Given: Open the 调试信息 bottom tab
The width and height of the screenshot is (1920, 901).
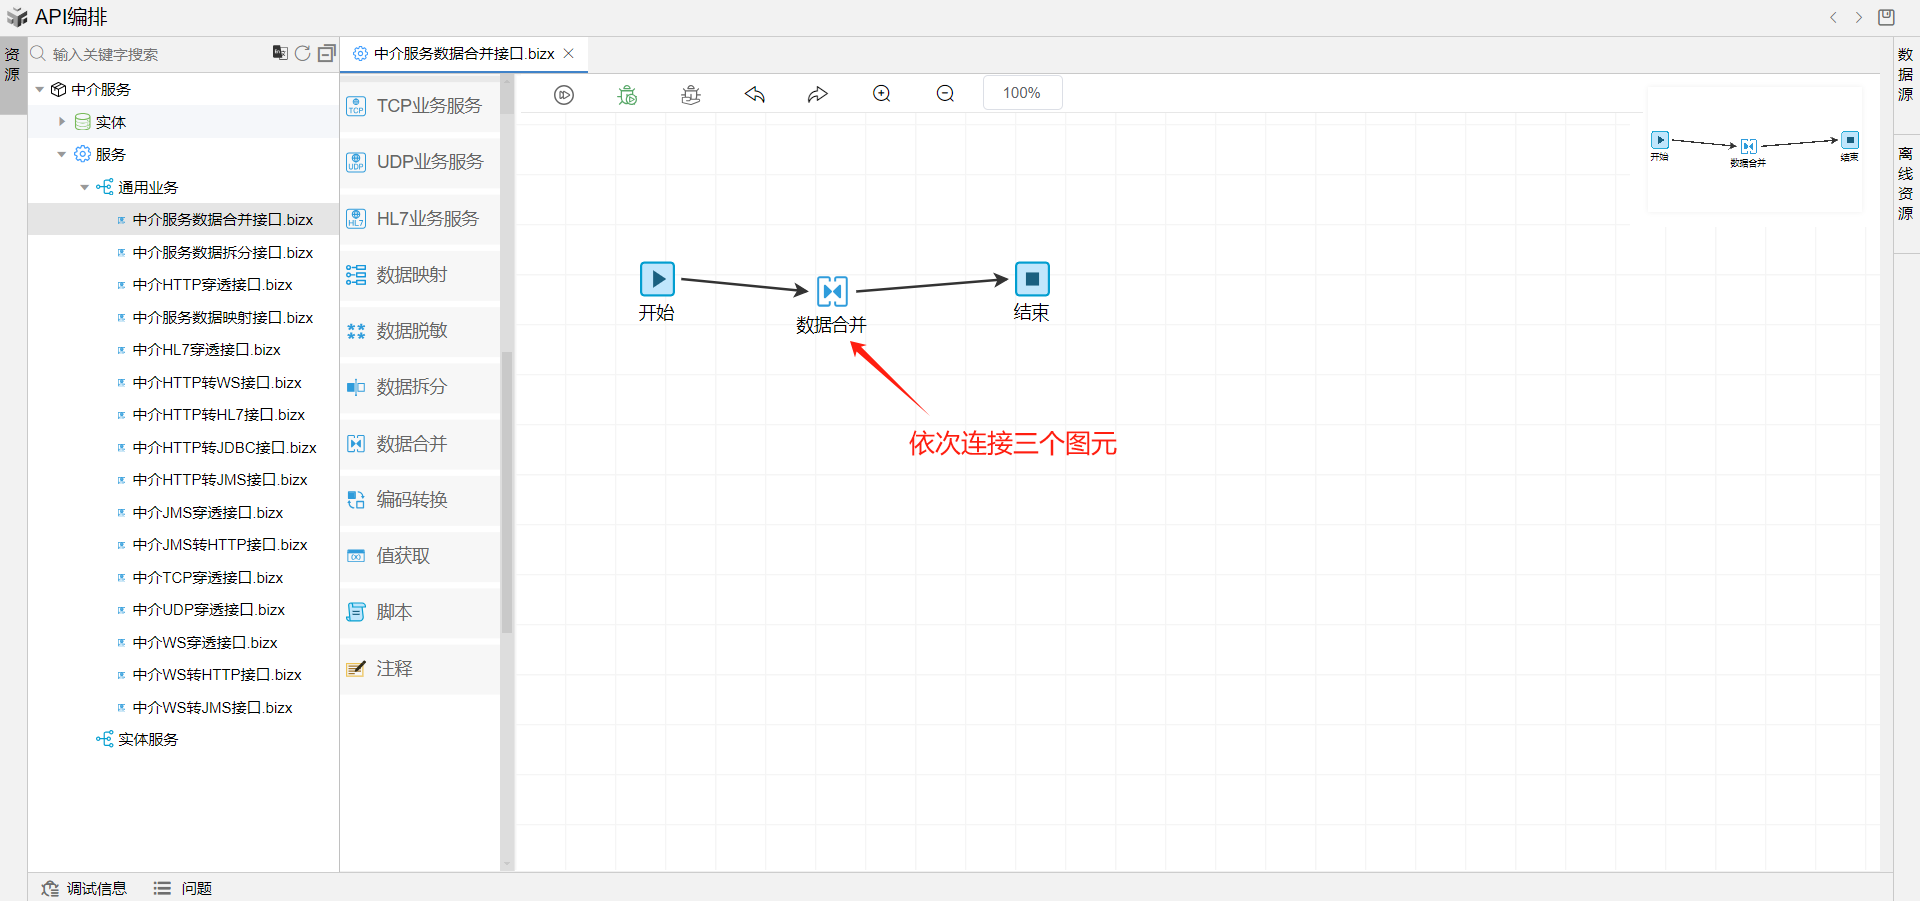Looking at the screenshot, I should click(x=85, y=888).
